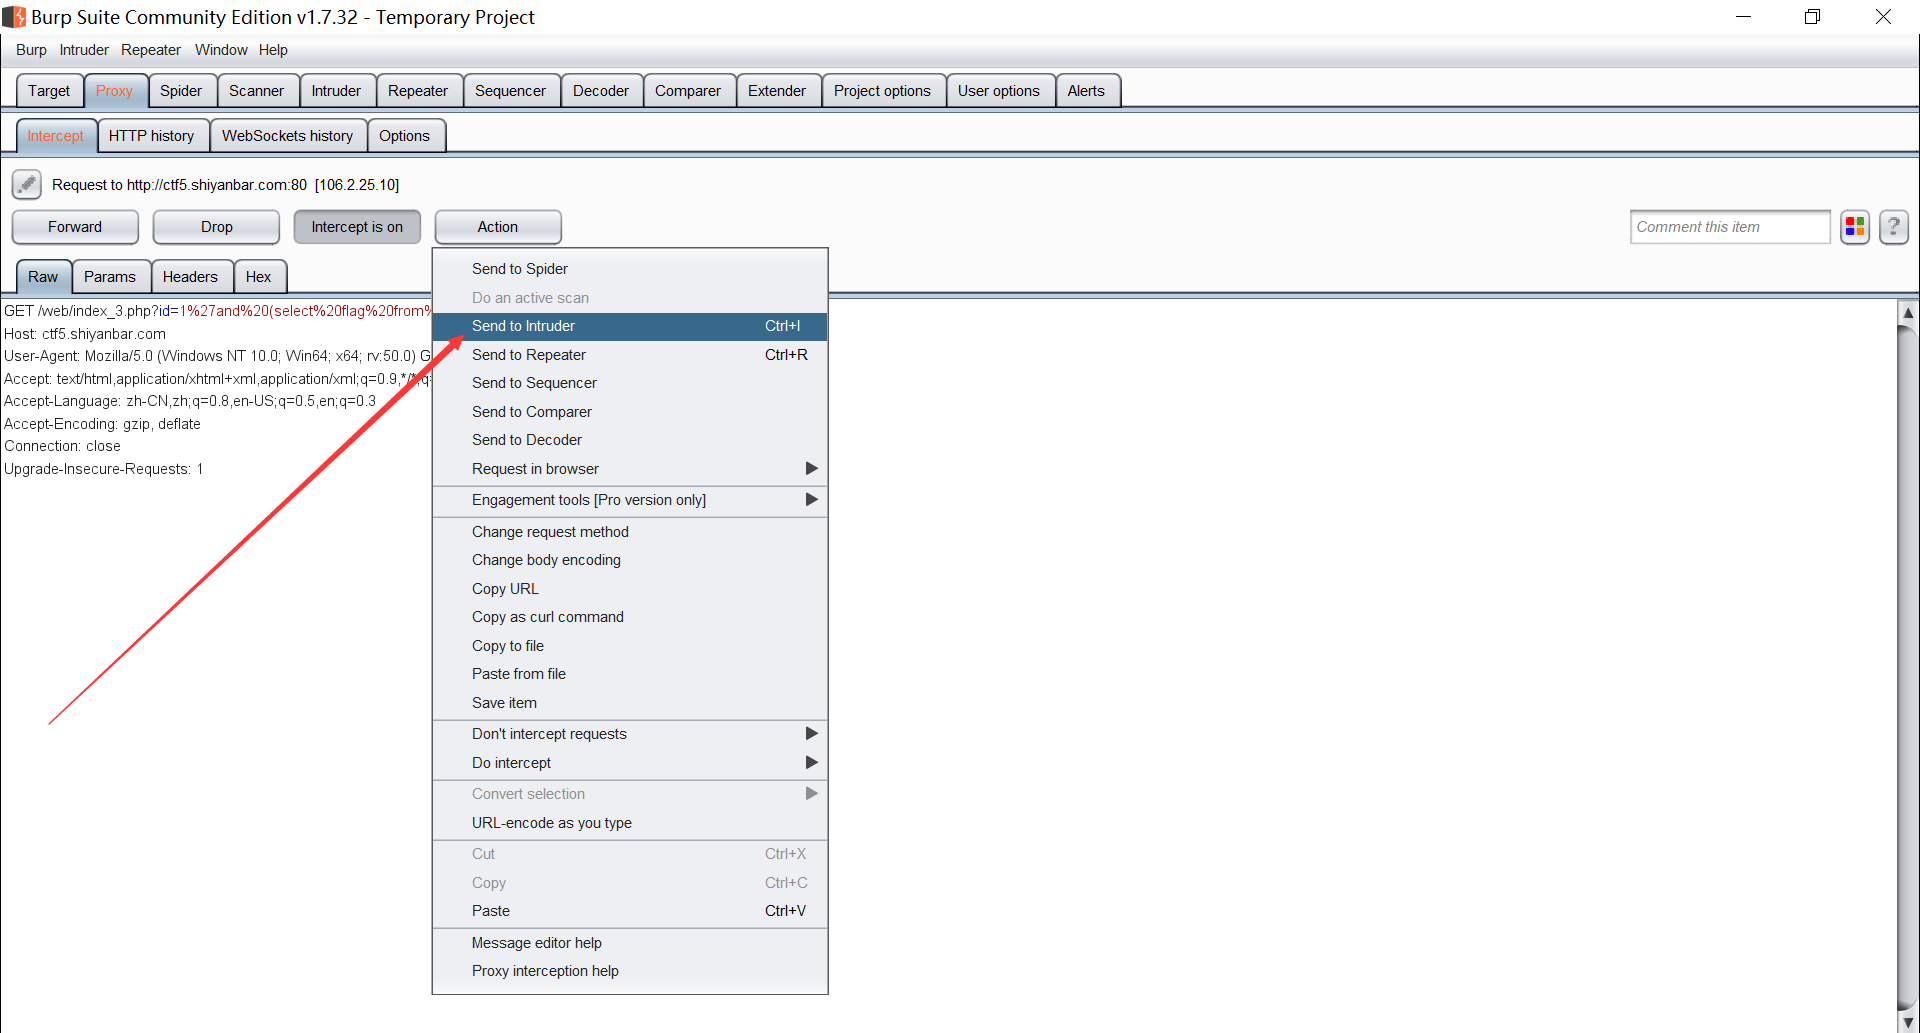1920x1033 pixels.
Task: Click Copy as curl command
Action: tap(630, 617)
